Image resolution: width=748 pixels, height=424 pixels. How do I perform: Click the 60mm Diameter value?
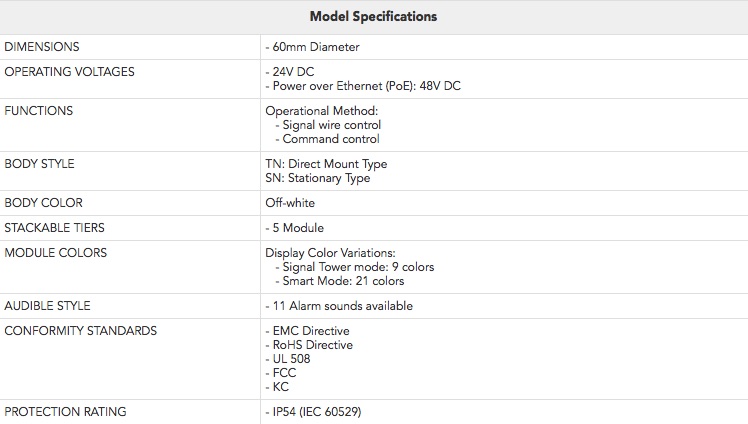coord(312,47)
